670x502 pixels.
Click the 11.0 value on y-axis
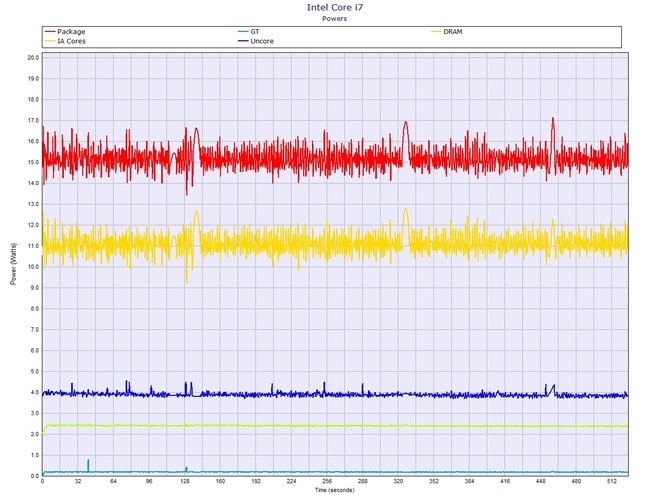[x=33, y=246]
